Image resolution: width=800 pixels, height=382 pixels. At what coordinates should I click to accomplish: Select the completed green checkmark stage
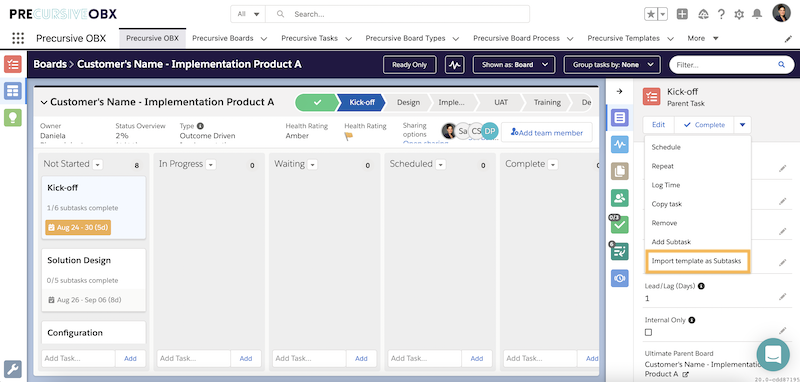(x=317, y=103)
